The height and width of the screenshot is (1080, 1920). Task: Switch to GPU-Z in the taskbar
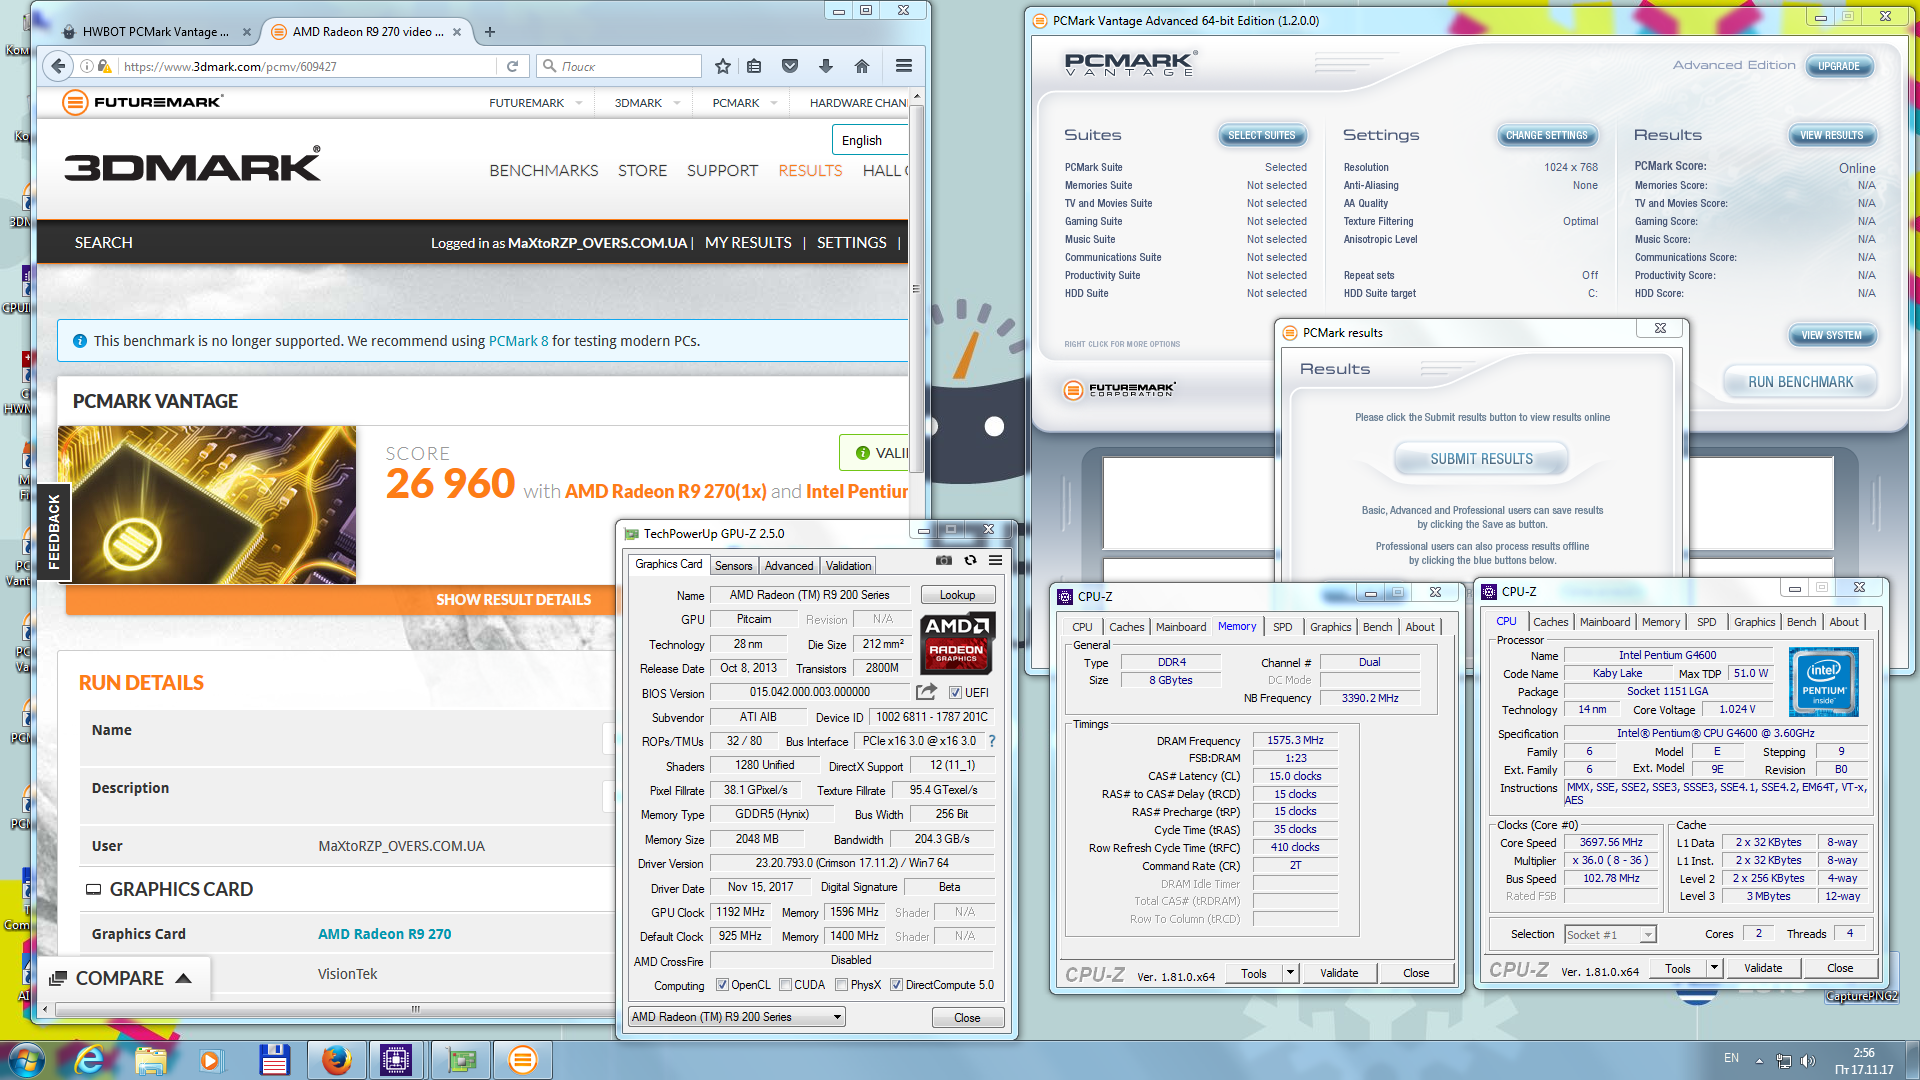pos(461,1060)
